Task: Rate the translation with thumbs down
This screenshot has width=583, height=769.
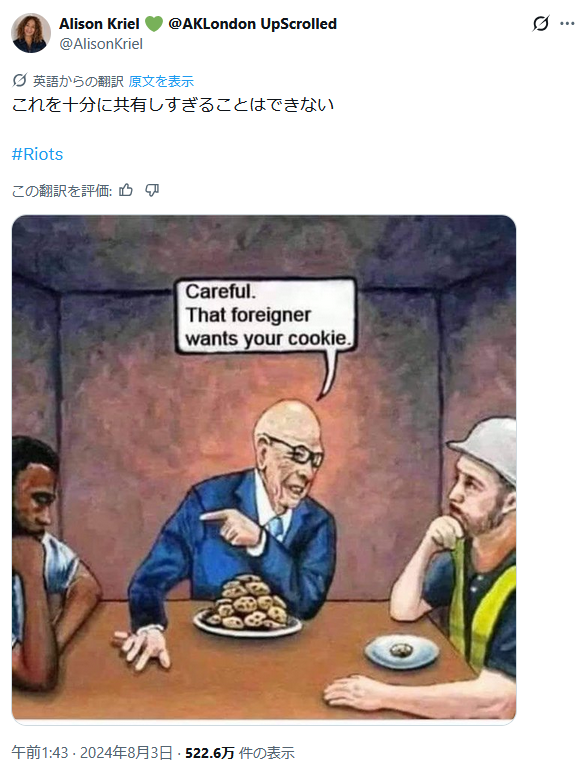Action: (x=152, y=190)
